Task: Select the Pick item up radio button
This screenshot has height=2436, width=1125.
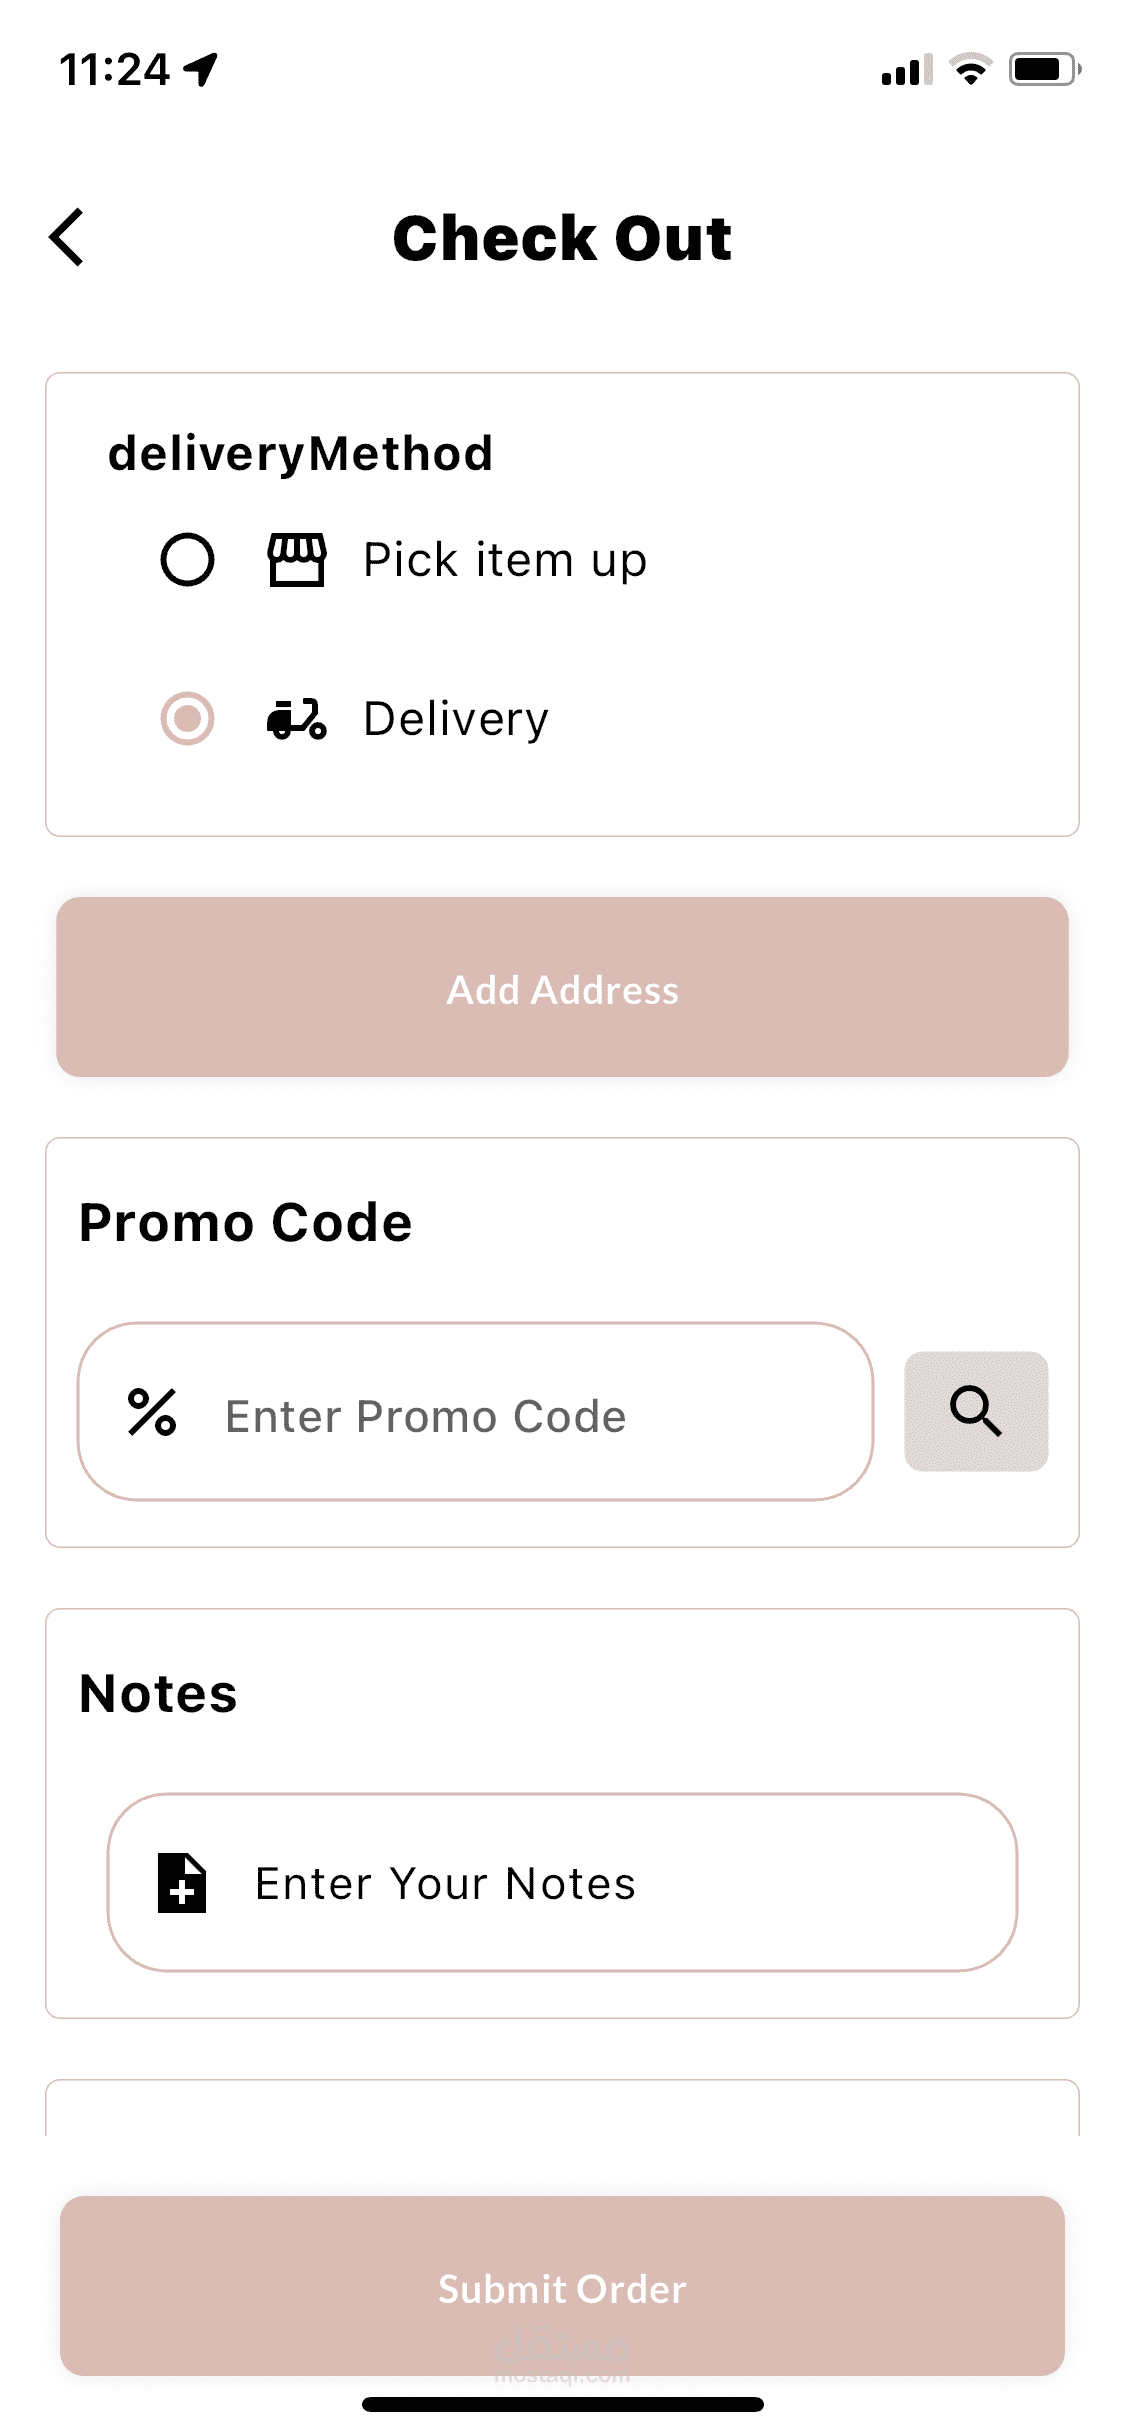Action: (187, 560)
